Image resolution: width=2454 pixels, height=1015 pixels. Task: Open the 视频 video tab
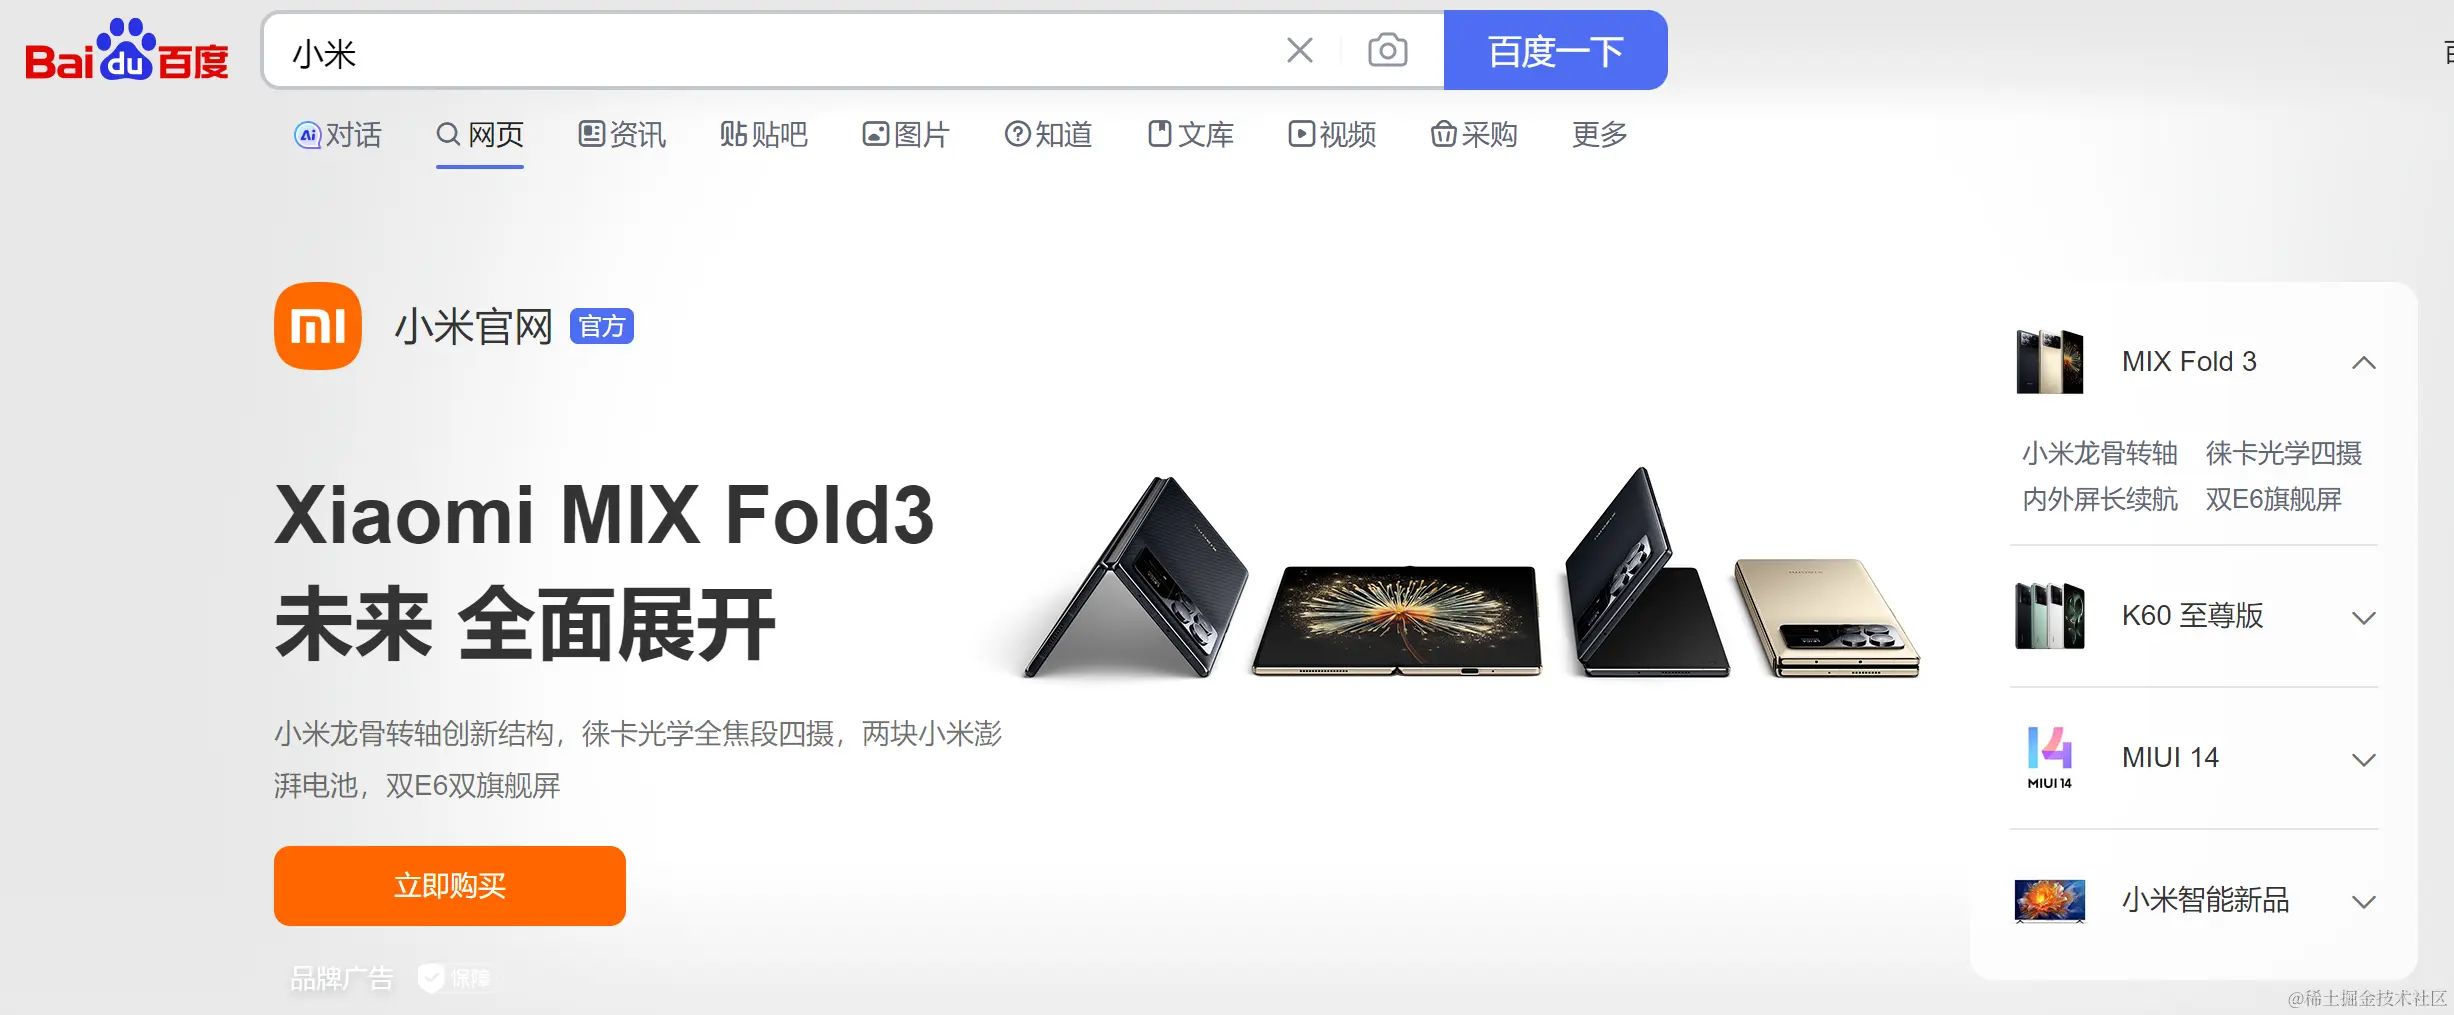click(x=1332, y=134)
